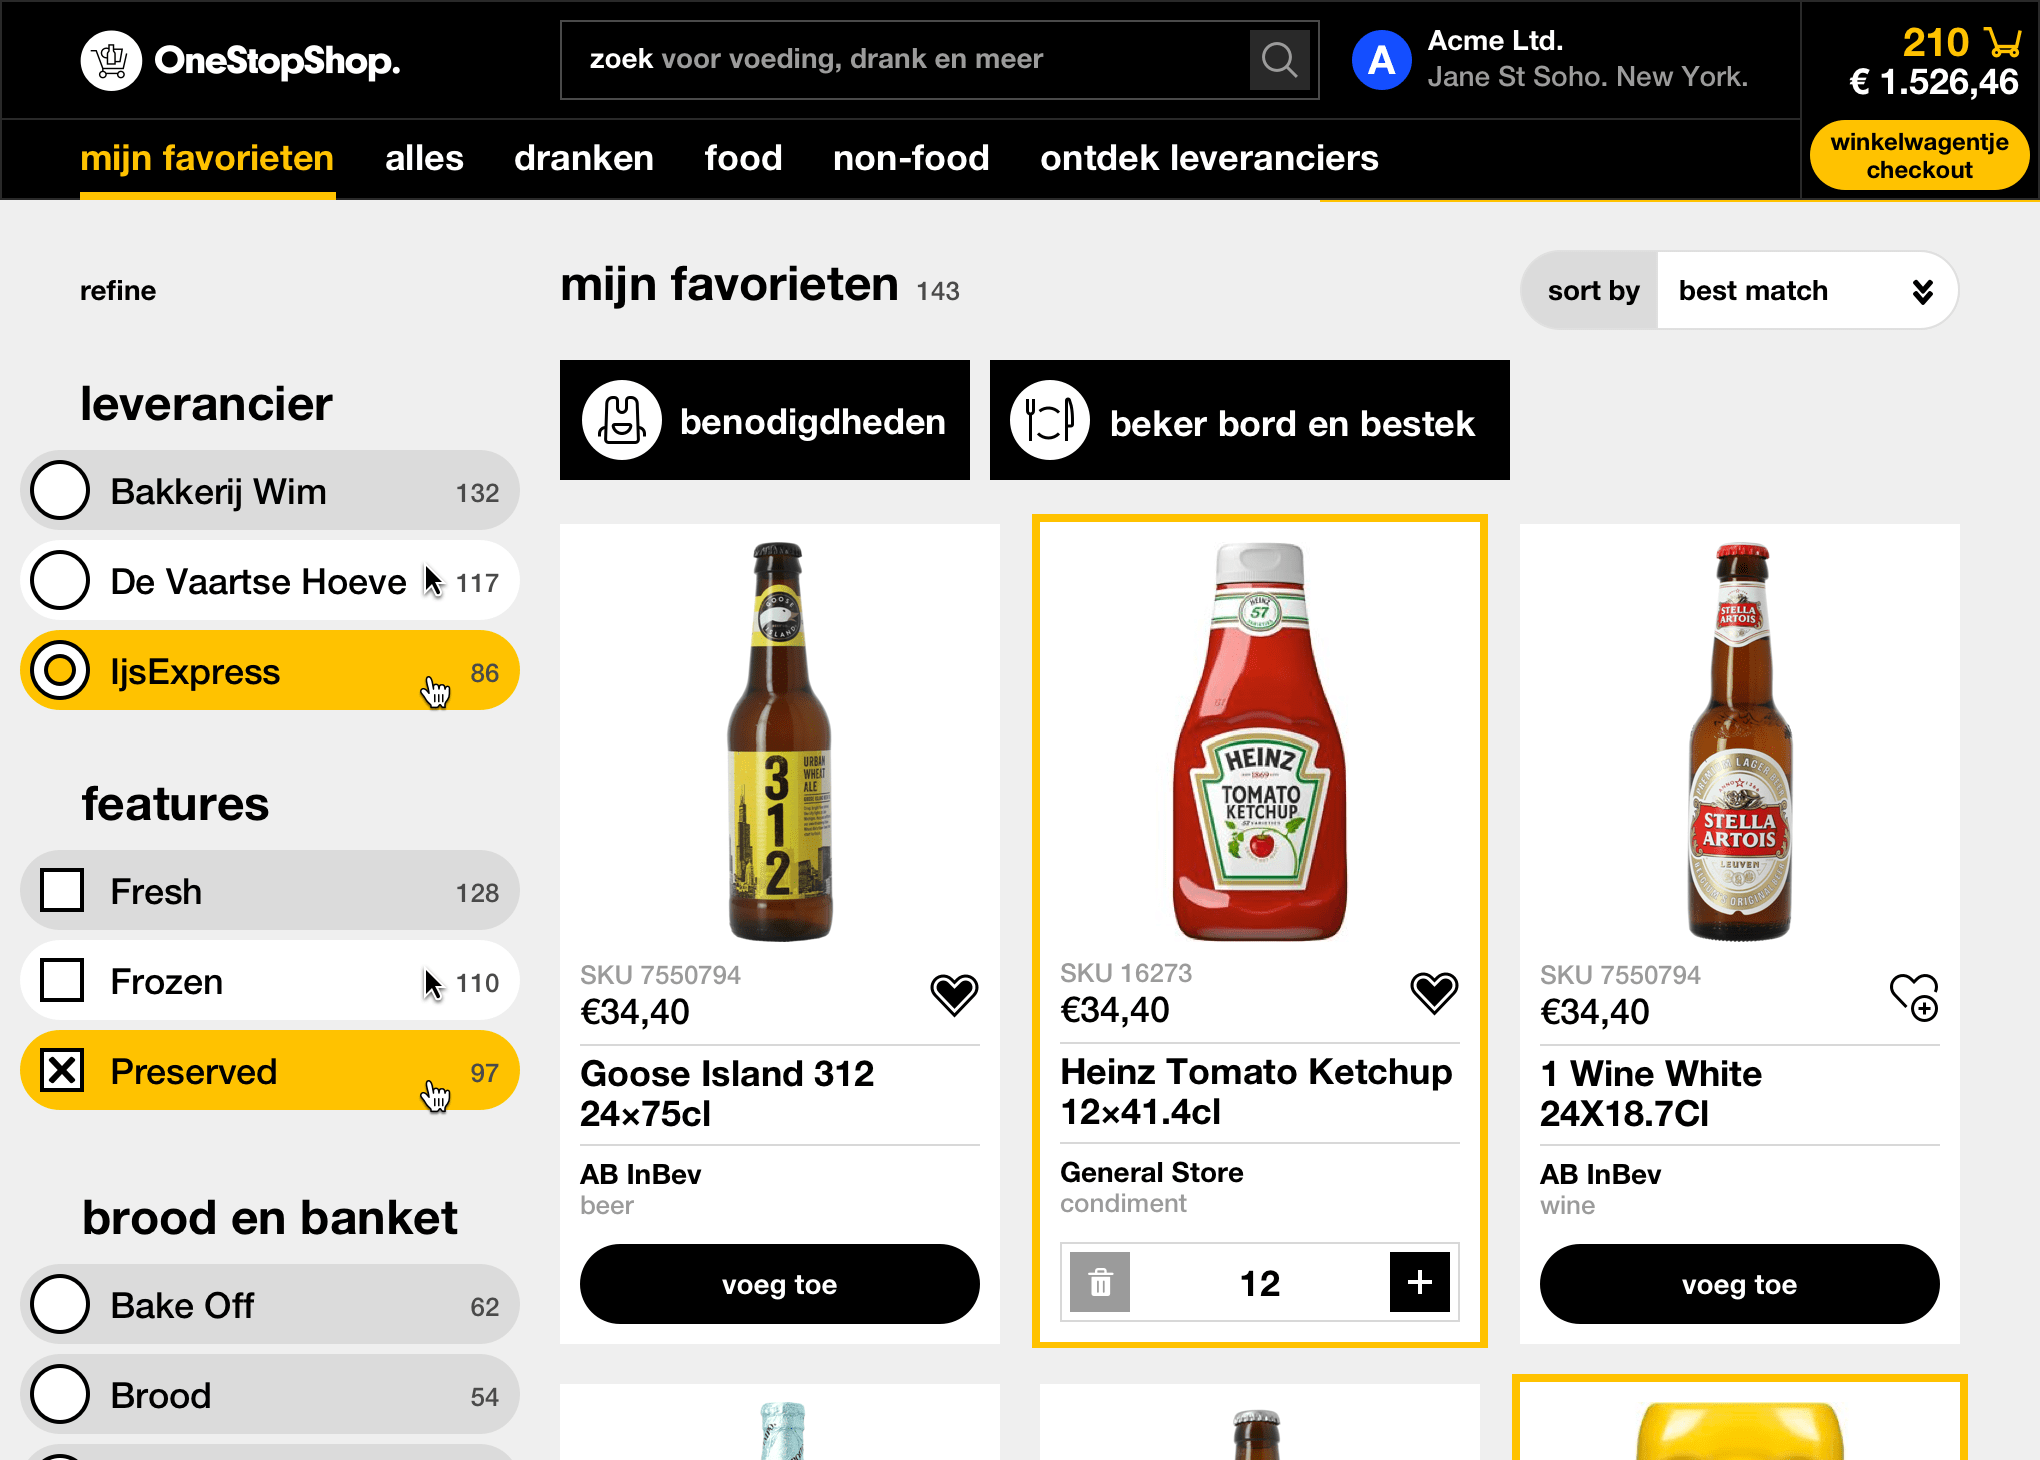Select the dranken menu item

point(586,156)
